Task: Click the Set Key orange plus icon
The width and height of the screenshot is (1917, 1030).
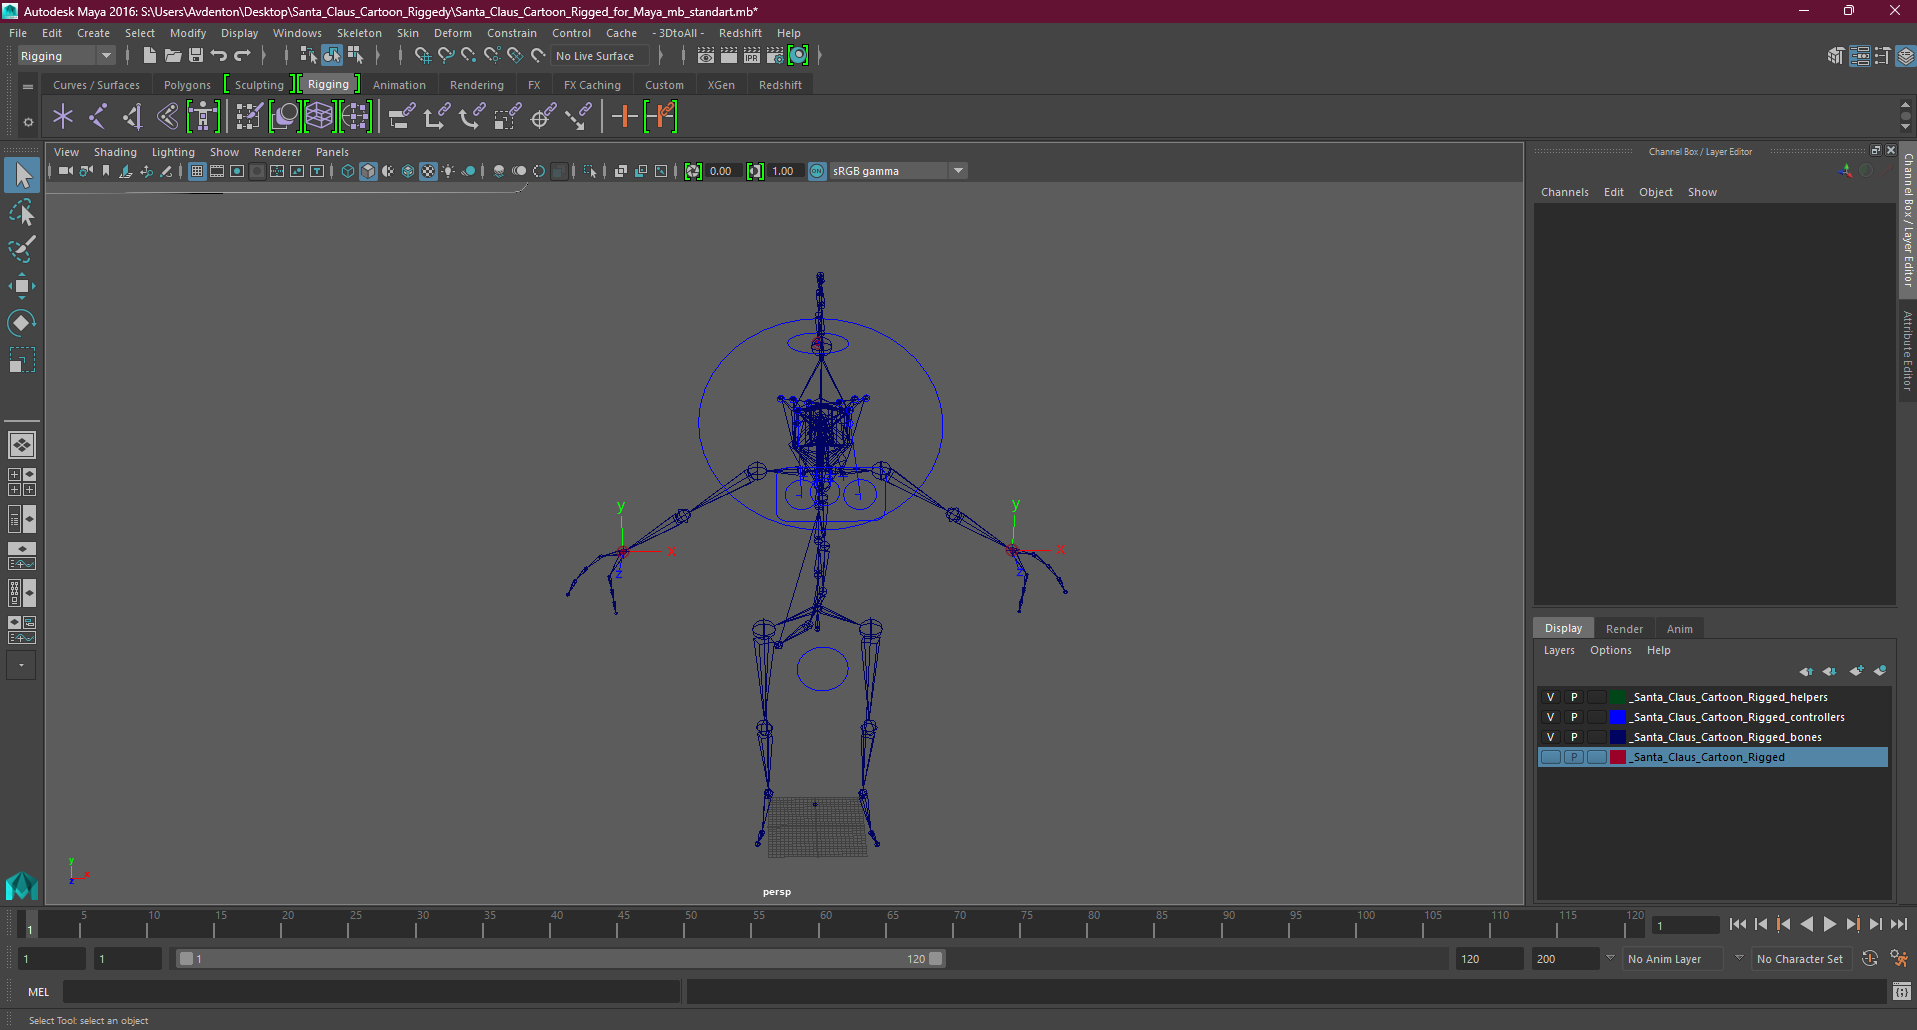Action: [x=625, y=117]
